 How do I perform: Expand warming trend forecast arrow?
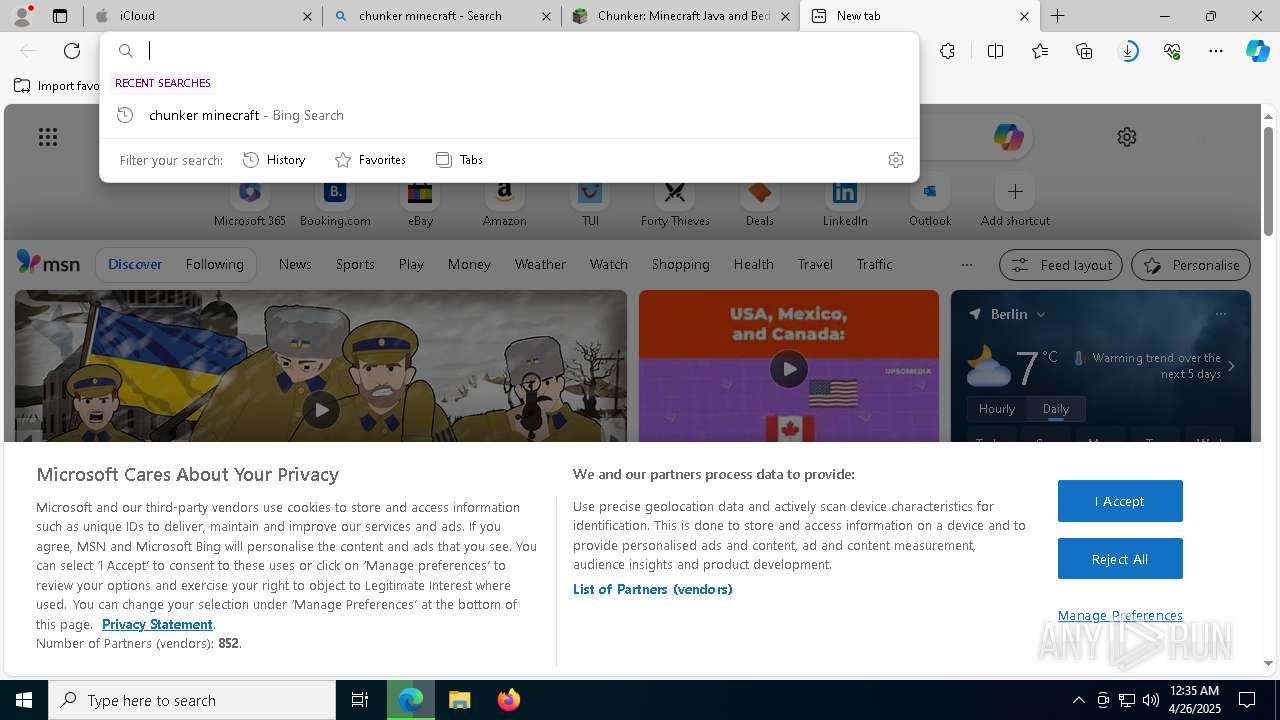(x=1231, y=366)
